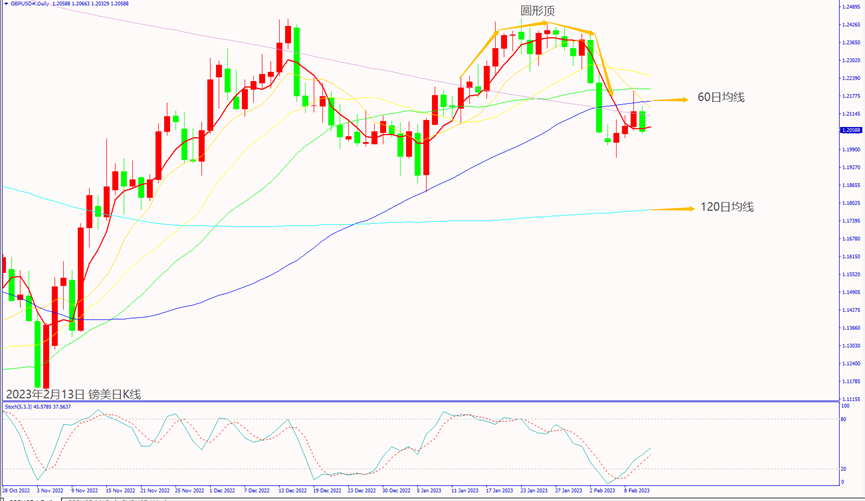Screen dimensions: 865x501
Task: Click the GBPUSD,Daily symbol title
Action: tap(38, 5)
